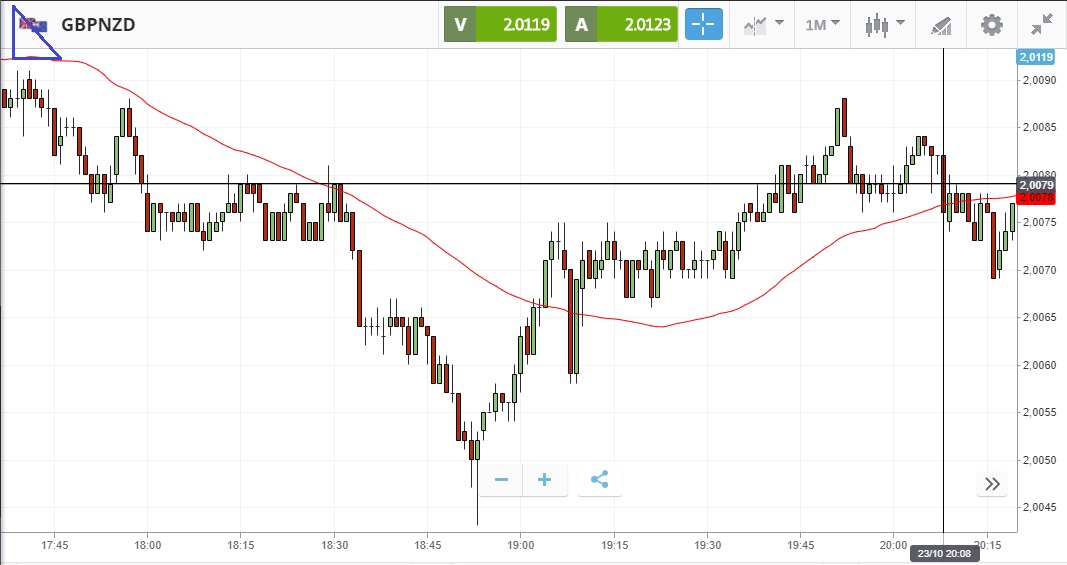Jump to latest candles with double-arrow button

tap(992, 484)
